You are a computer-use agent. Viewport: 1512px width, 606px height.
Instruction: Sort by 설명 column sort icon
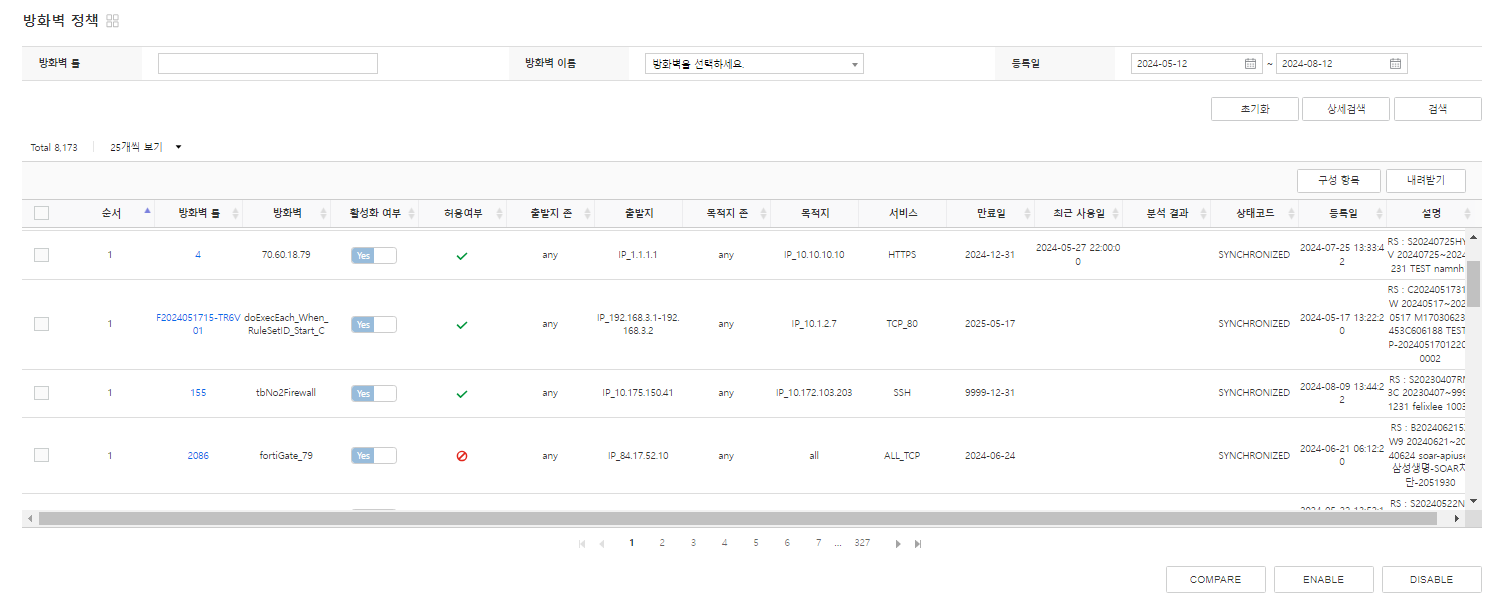coord(1467,213)
